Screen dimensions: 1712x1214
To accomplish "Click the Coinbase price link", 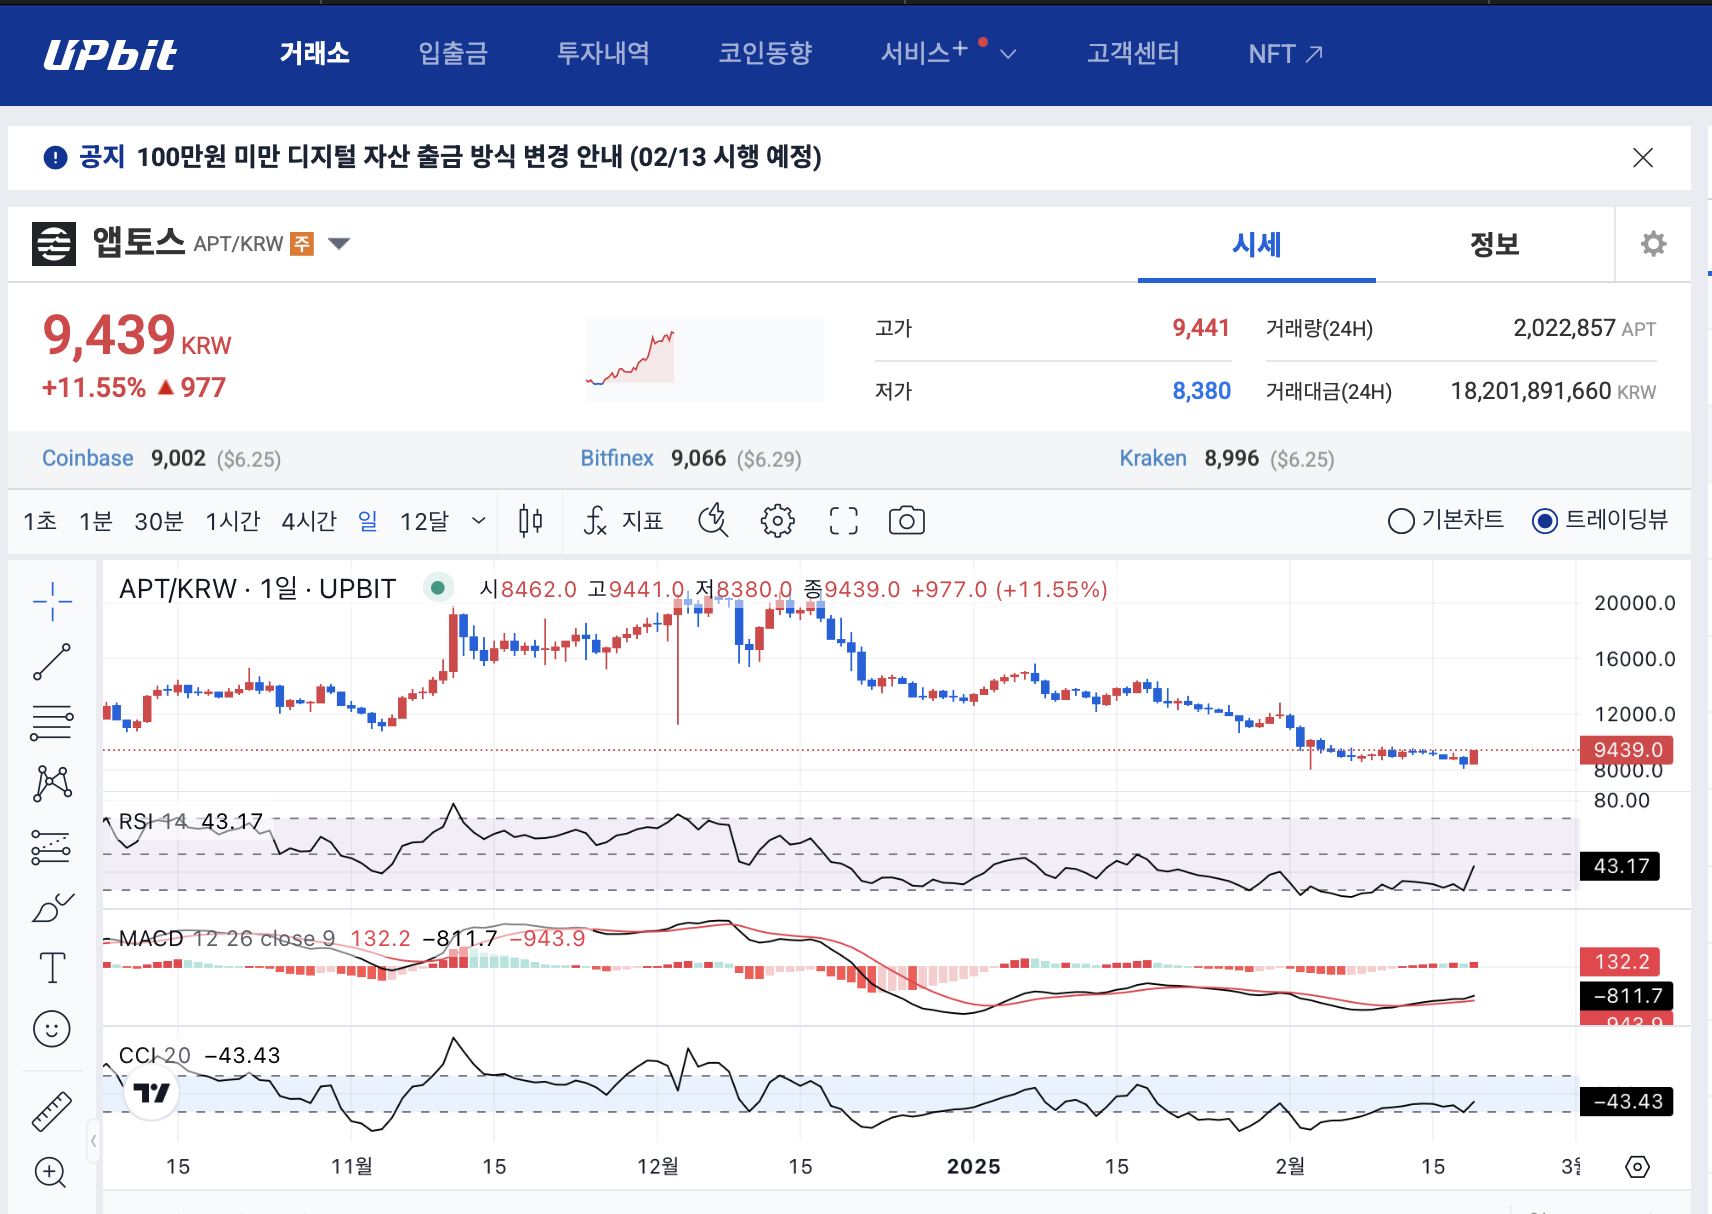I will 88,458.
